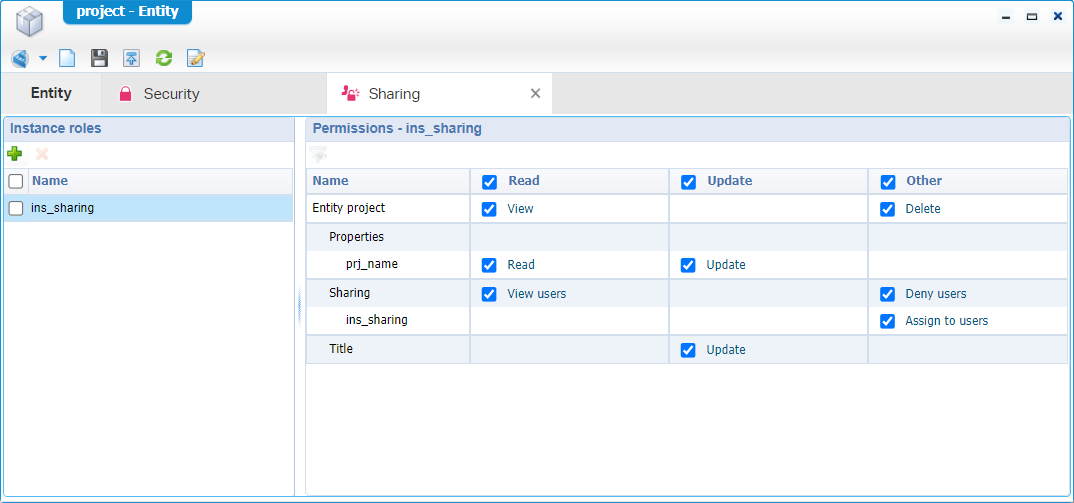This screenshot has width=1074, height=503.
Task: Toggle the Read column header checkbox
Action: point(489,181)
